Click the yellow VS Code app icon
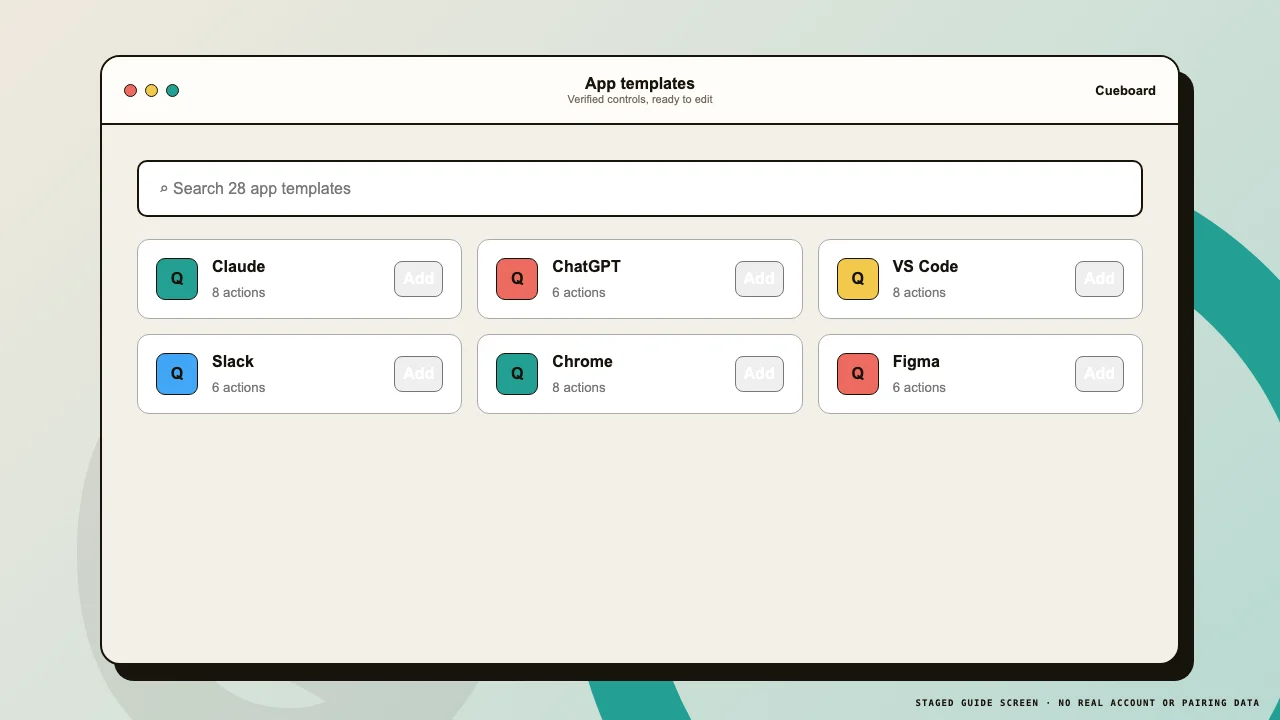Screen dimensions: 1280x720 [858, 279]
